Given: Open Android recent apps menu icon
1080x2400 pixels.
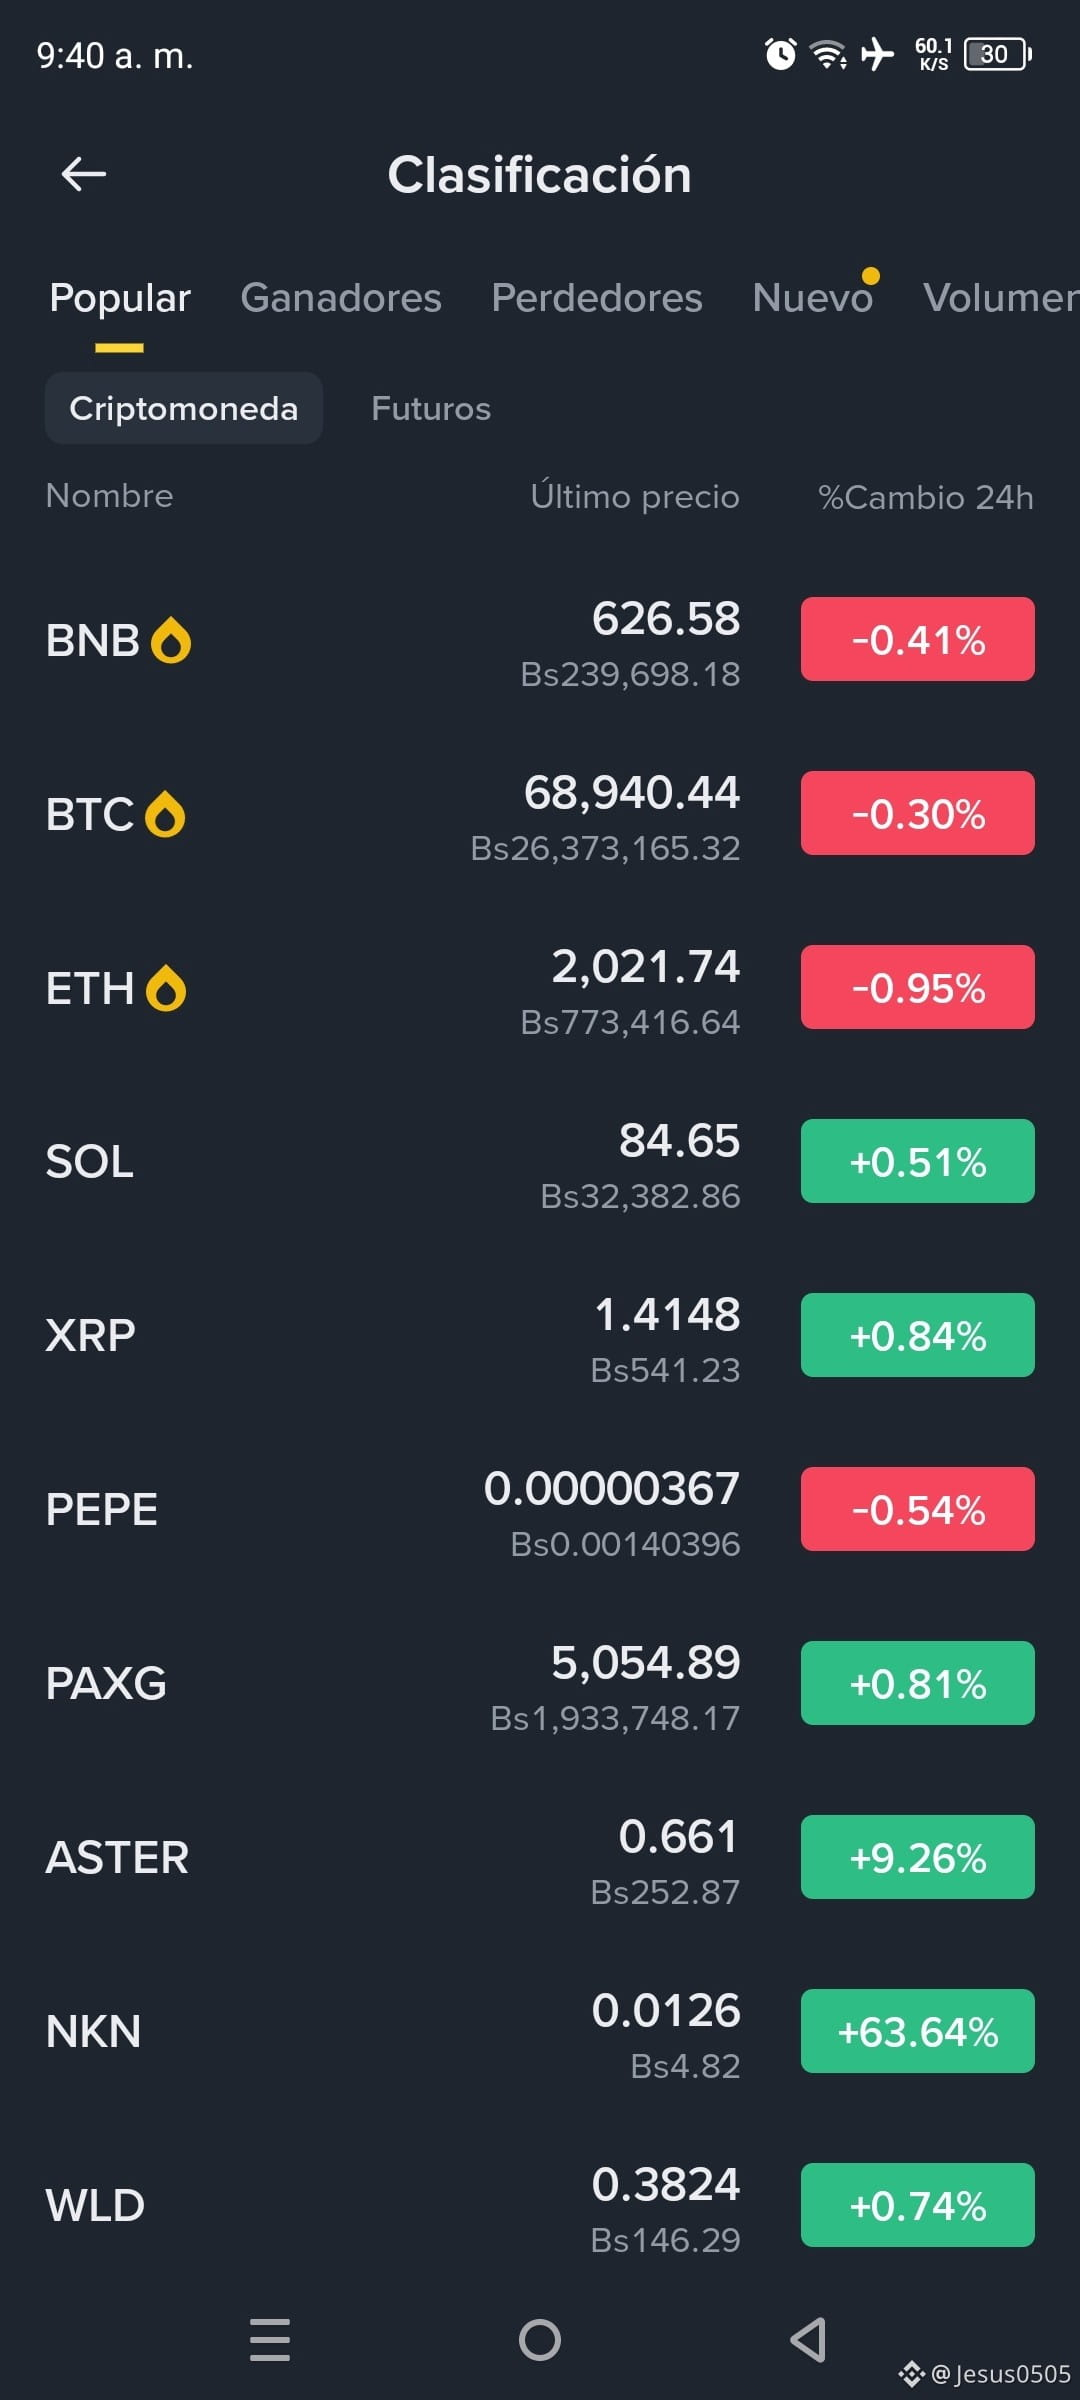Looking at the screenshot, I should tap(270, 2340).
